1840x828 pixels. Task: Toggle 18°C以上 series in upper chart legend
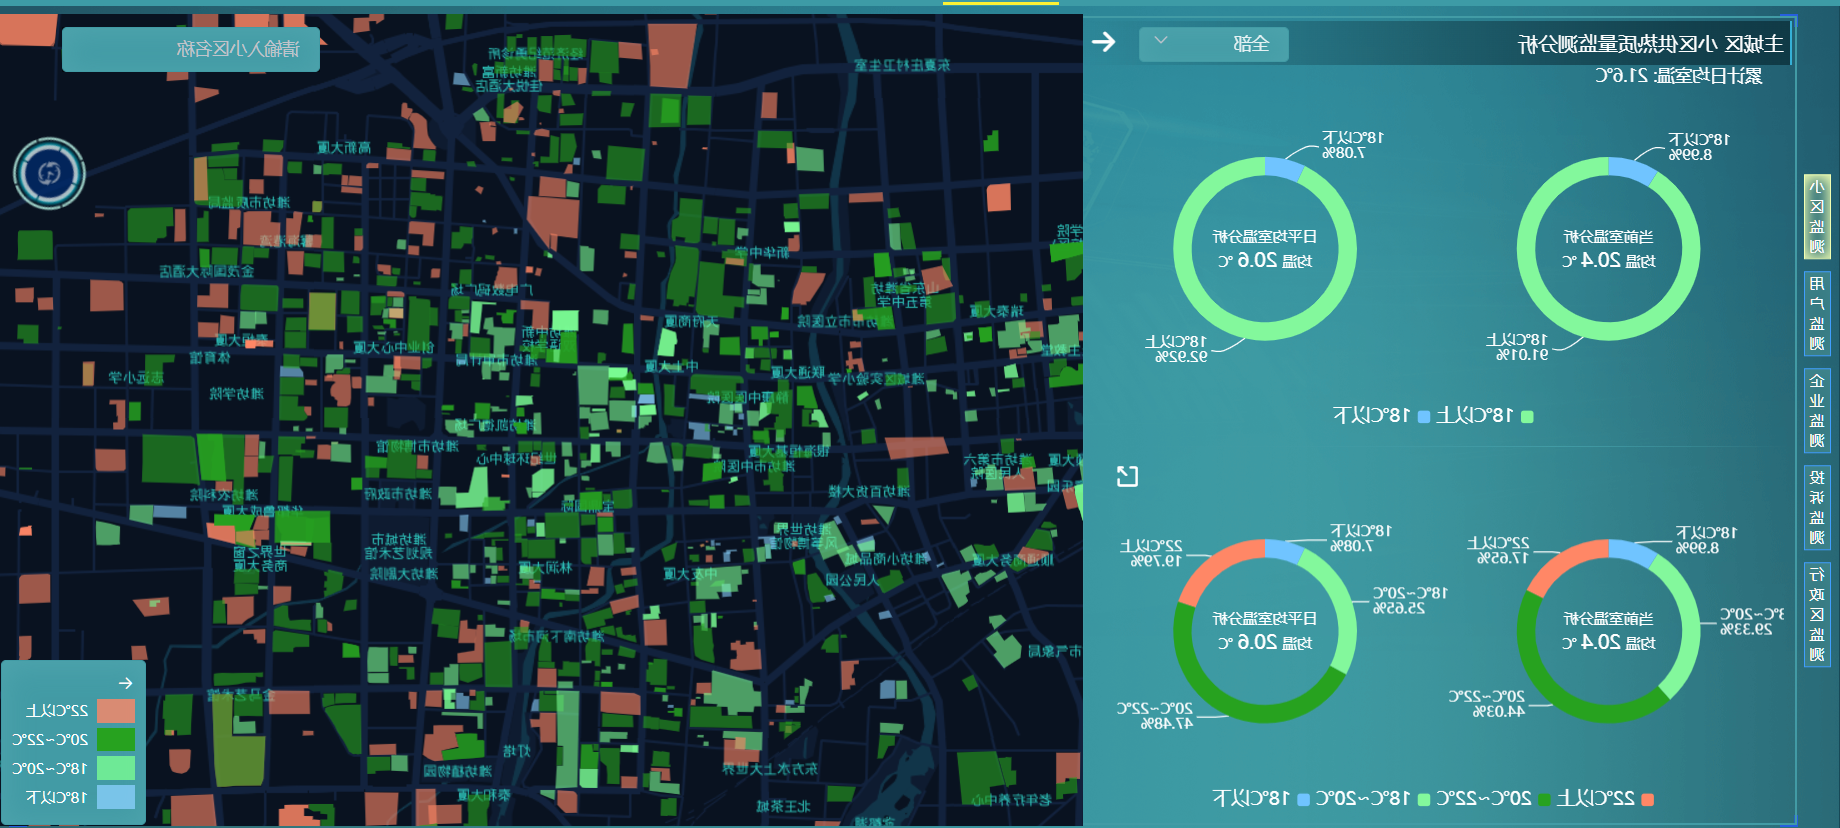[1484, 416]
